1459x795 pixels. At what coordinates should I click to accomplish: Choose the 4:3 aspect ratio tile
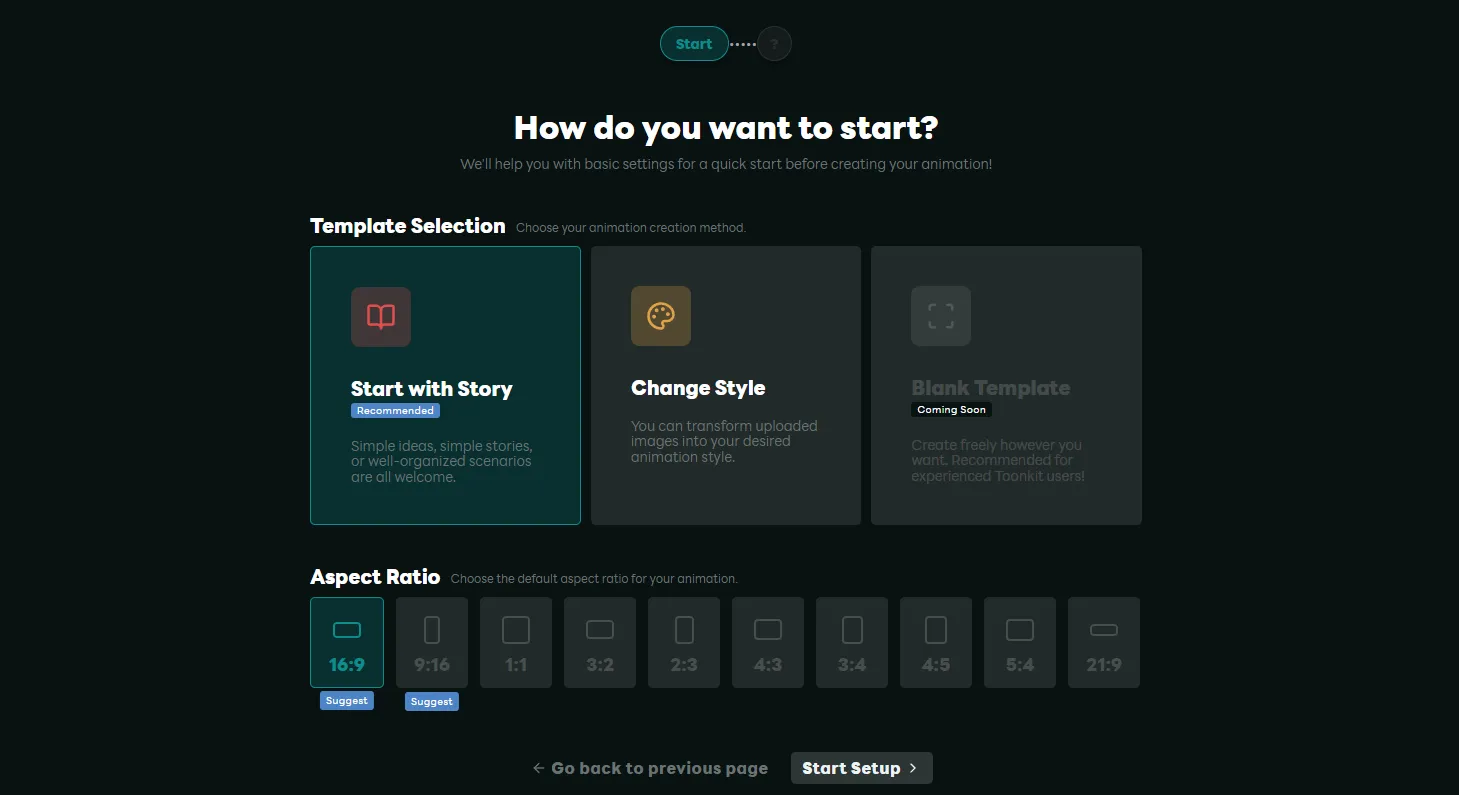pos(768,642)
